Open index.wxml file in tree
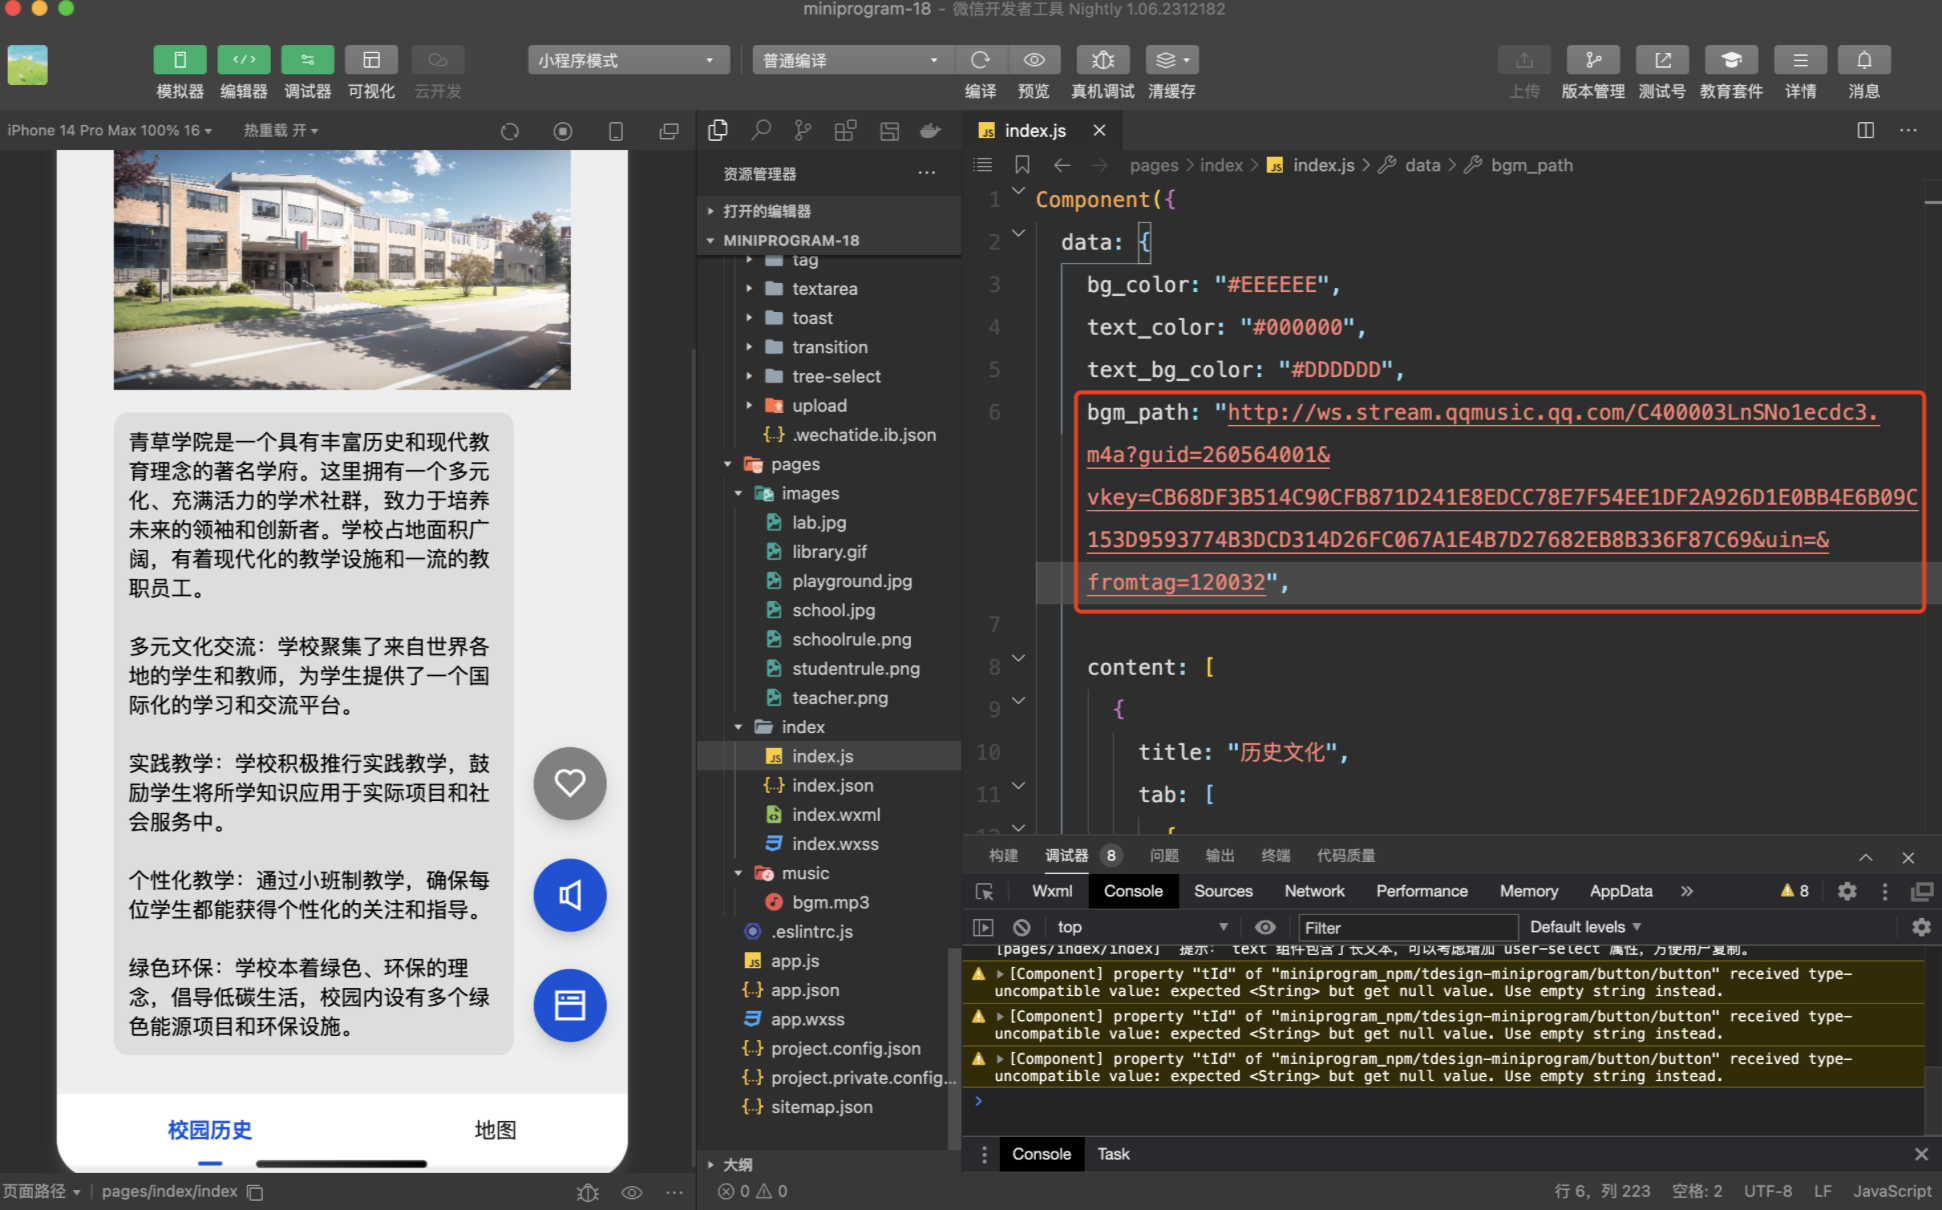Screen dimensions: 1942x1210 point(836,815)
